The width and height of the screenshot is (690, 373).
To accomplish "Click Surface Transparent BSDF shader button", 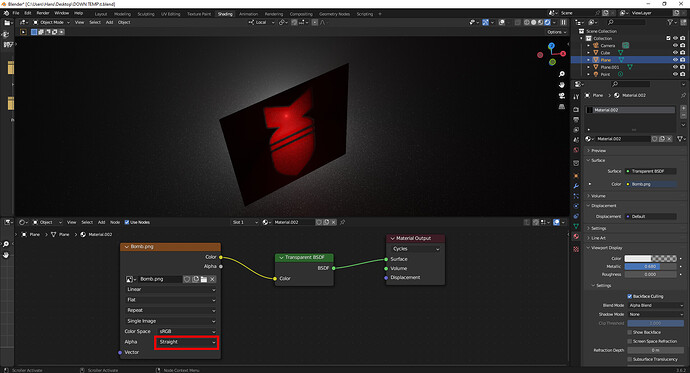I will tap(651, 171).
